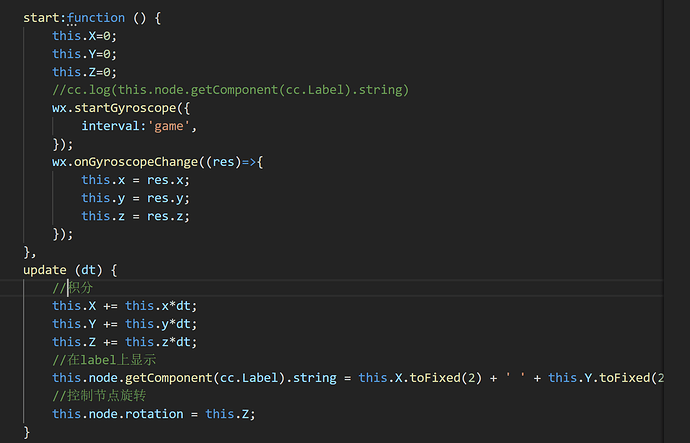The height and width of the screenshot is (443, 690).
Task: Click the 'this.X += this.x*dt;' line
Action: 125,306
